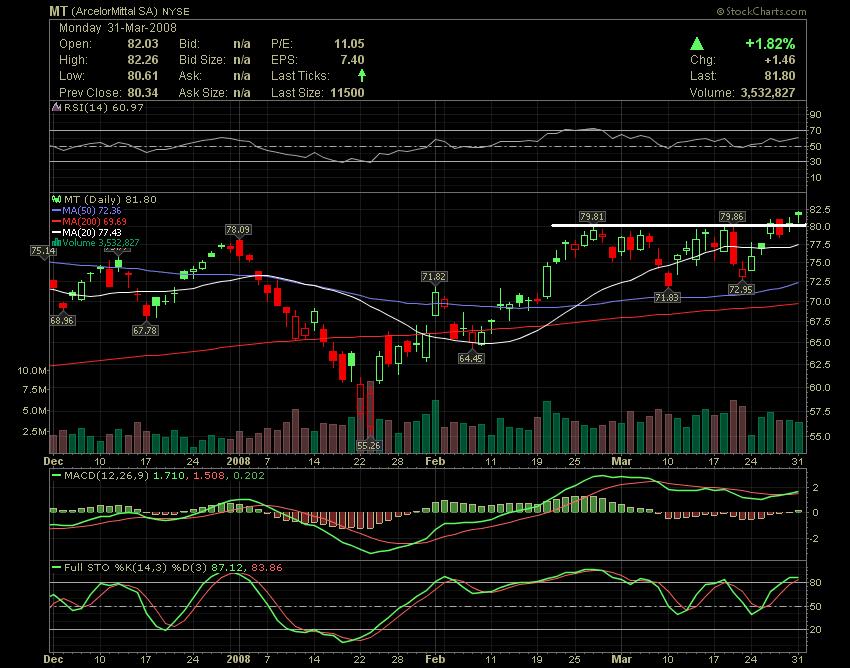Click the Chg value +1.46
Image resolution: width=850 pixels, height=668 pixels.
[x=780, y=60]
